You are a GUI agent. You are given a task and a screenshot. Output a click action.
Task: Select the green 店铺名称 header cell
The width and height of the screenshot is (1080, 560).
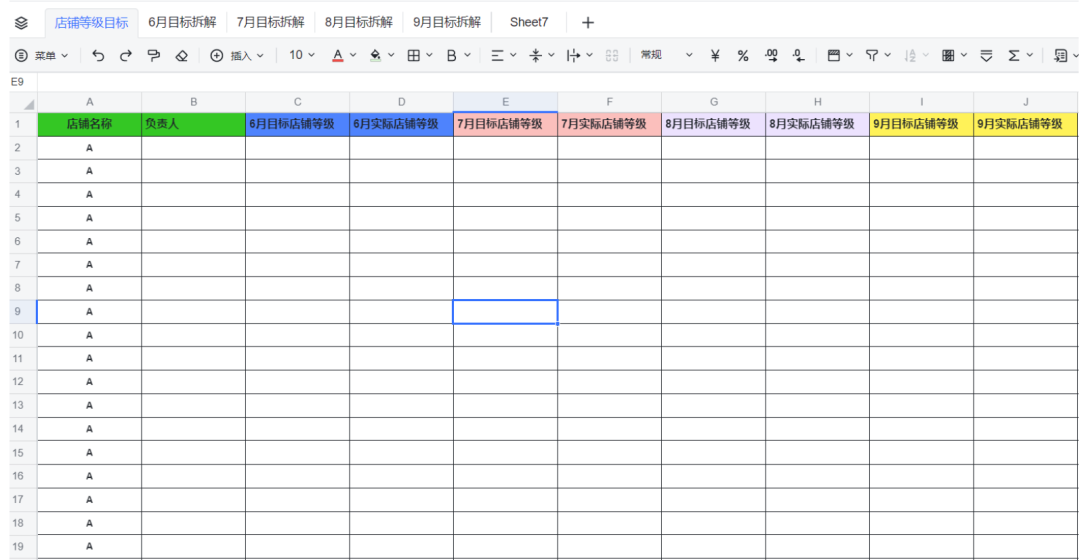[x=90, y=124]
